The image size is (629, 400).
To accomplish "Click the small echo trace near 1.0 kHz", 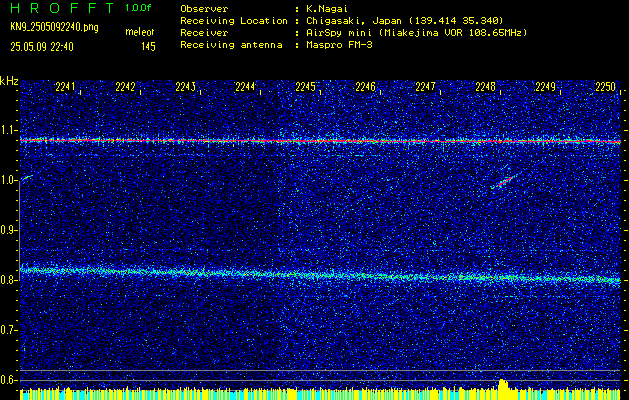I will (x=26, y=178).
